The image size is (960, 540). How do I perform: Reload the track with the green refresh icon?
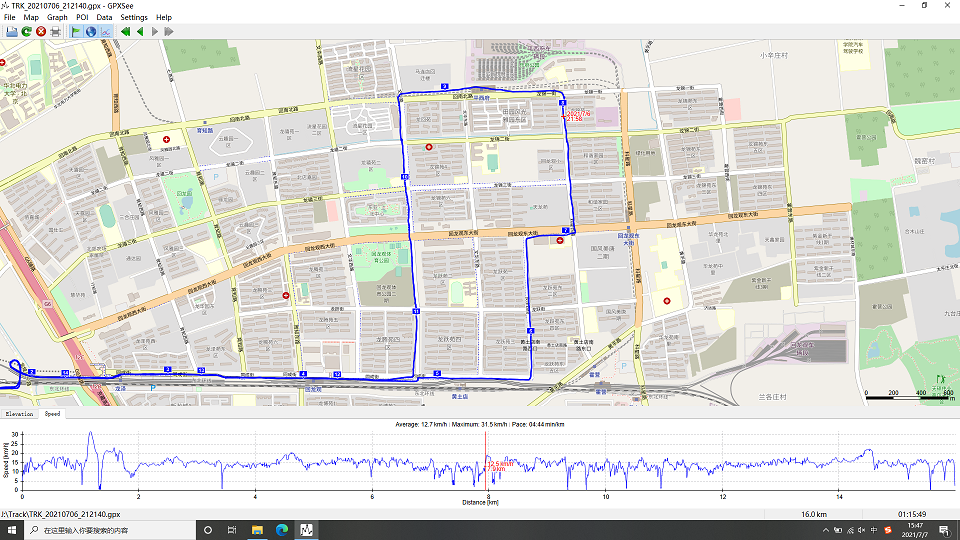tap(26, 31)
